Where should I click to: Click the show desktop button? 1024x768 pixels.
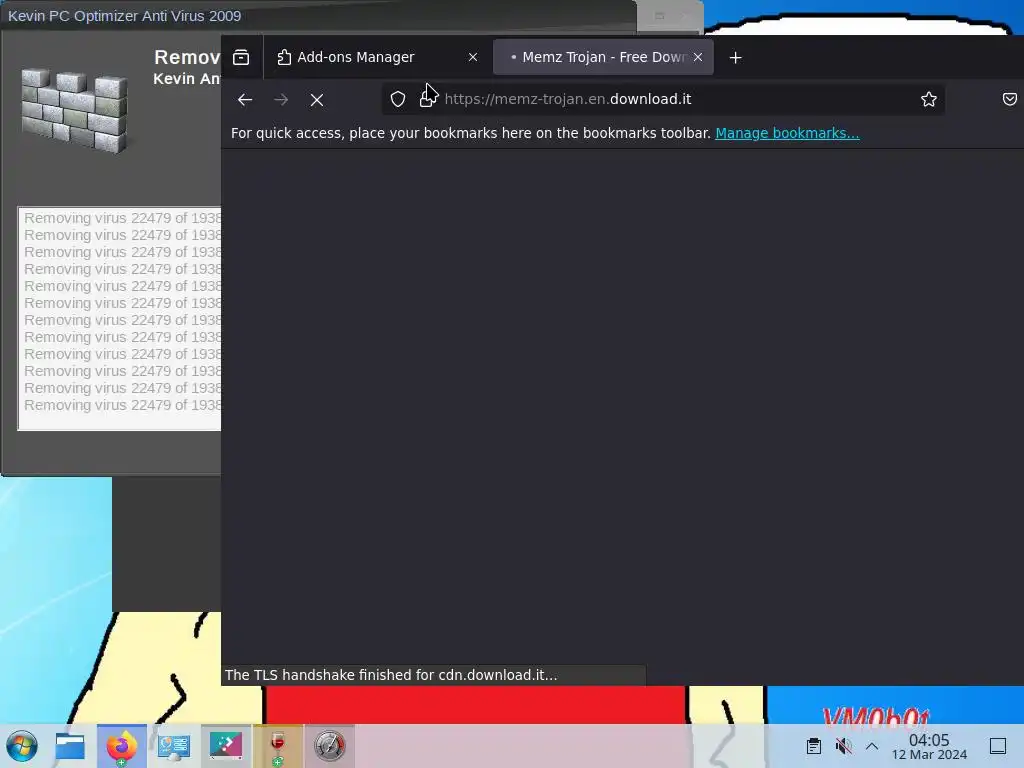click(x=998, y=746)
